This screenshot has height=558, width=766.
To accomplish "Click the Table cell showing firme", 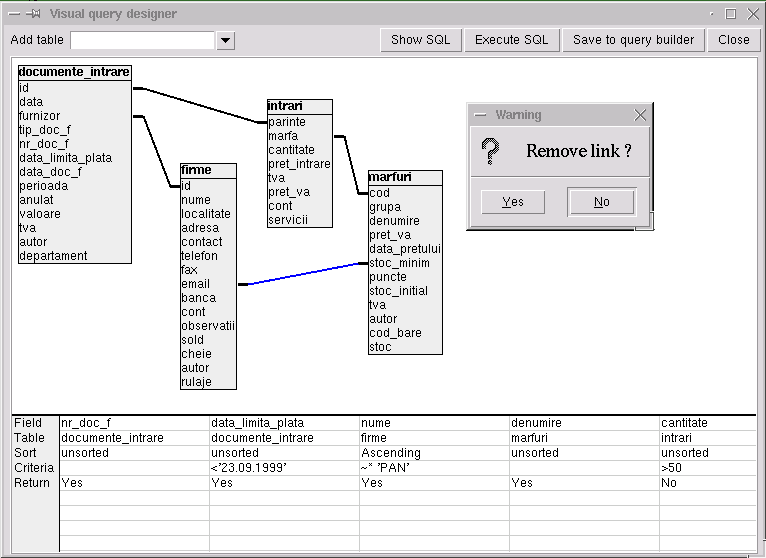I will 434,438.
